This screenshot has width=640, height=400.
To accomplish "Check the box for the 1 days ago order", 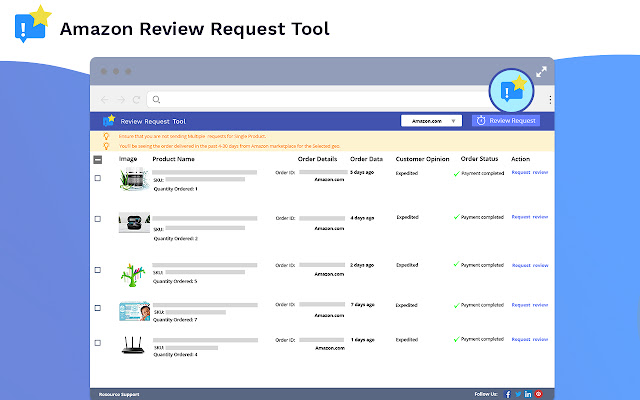I will [98, 343].
